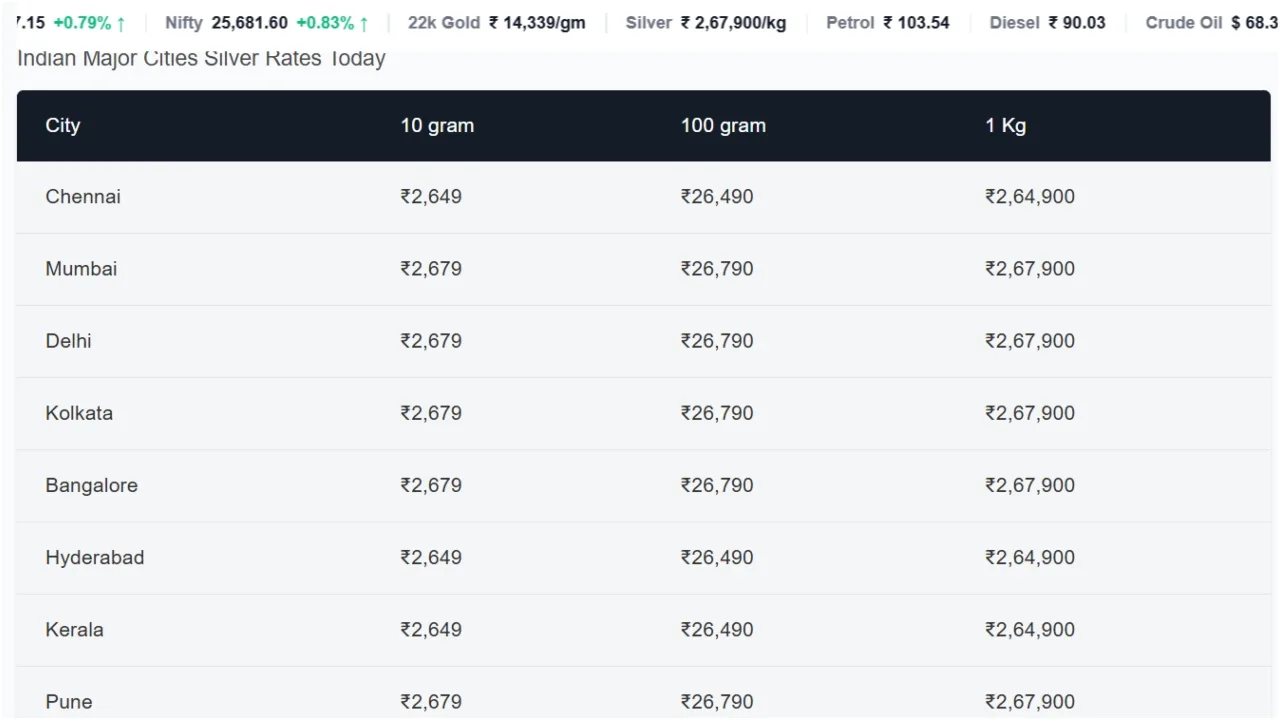
Task: Select the Chennai row city name
Action: tap(83, 197)
